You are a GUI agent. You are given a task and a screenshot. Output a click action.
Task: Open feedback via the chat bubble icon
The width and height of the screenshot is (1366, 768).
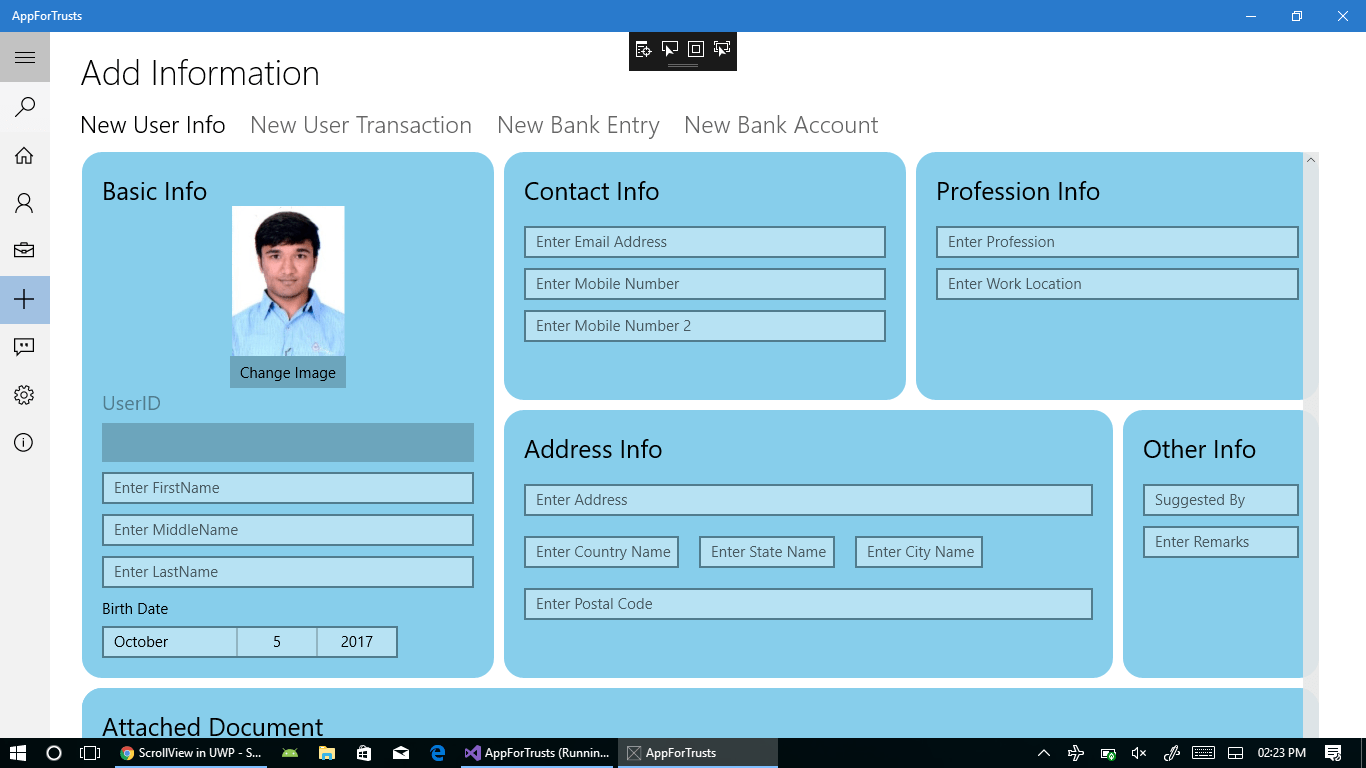24,347
